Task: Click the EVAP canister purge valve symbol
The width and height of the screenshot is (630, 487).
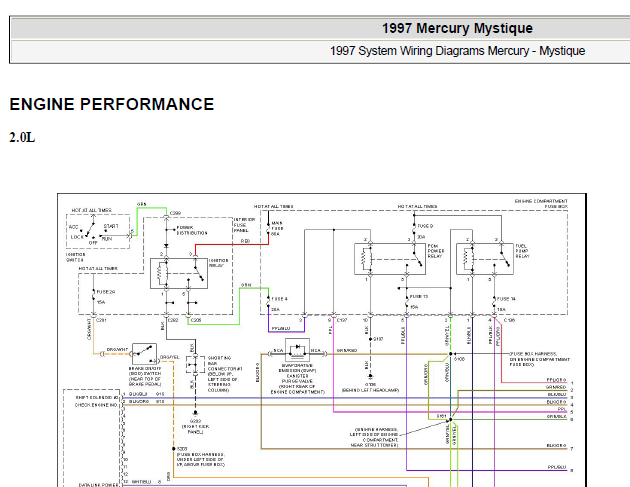Action: point(297,350)
